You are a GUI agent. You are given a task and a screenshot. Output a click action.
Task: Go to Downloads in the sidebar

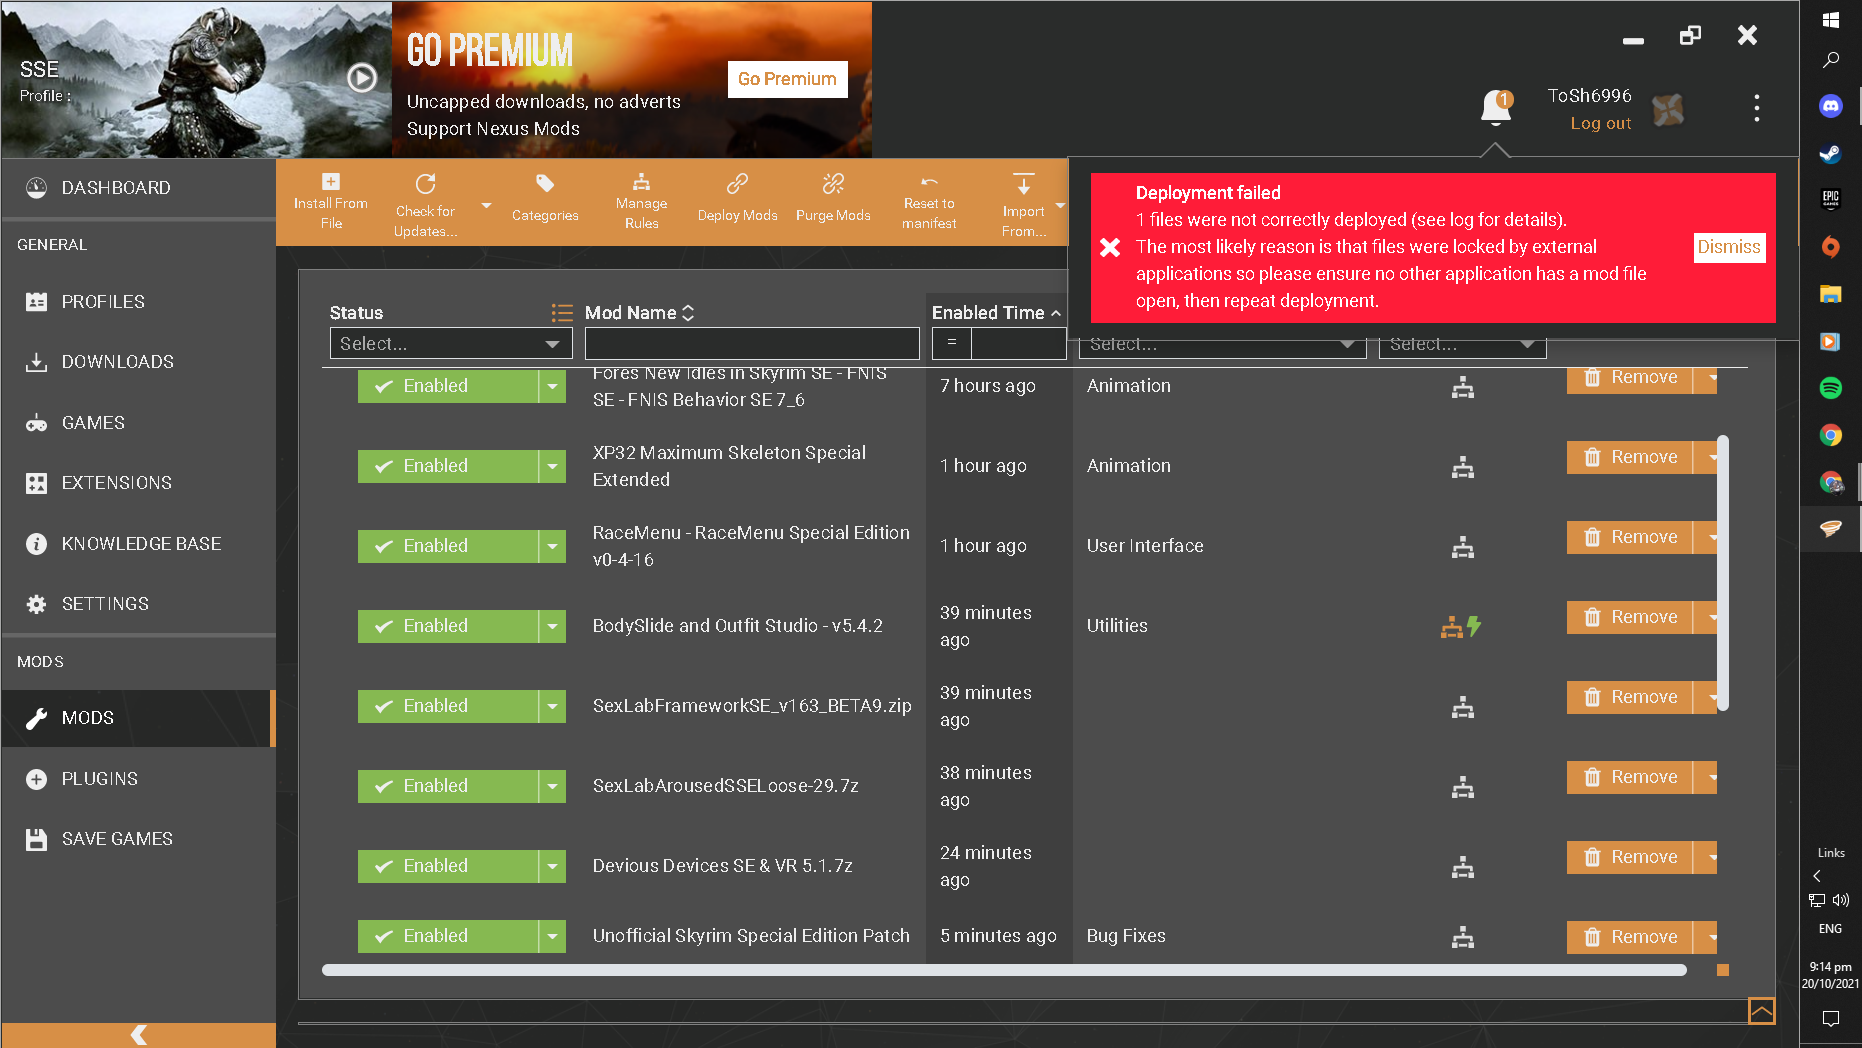117,362
